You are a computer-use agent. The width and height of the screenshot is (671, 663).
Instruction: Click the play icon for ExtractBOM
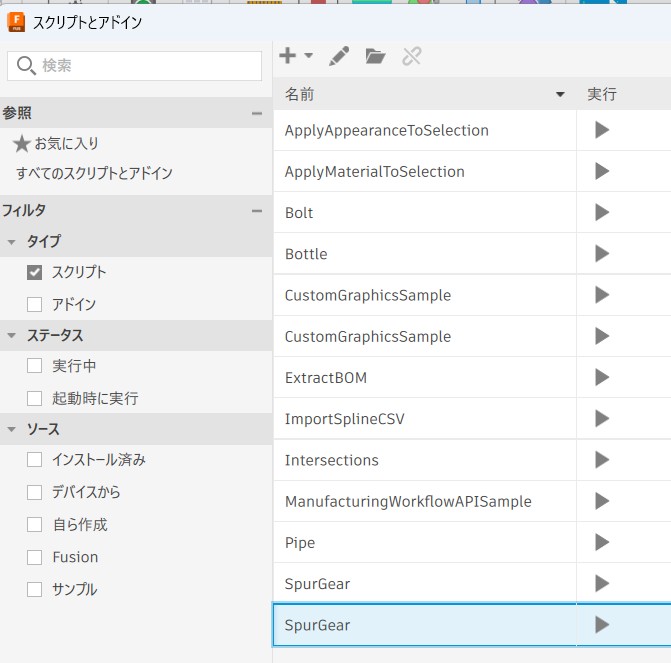click(x=602, y=377)
